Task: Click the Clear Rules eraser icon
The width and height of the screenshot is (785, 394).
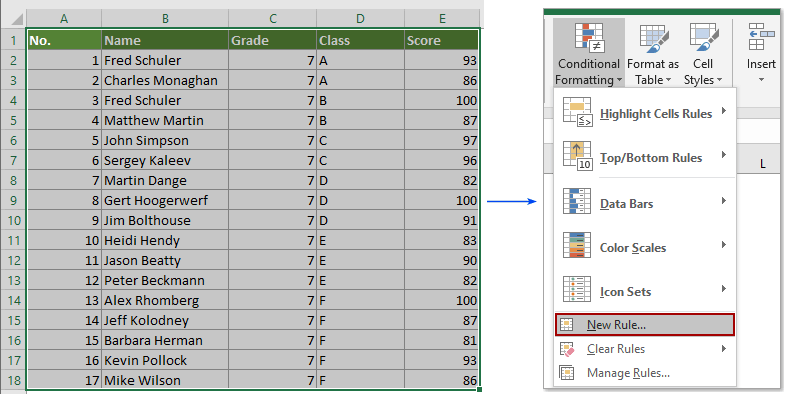Action: pos(567,349)
